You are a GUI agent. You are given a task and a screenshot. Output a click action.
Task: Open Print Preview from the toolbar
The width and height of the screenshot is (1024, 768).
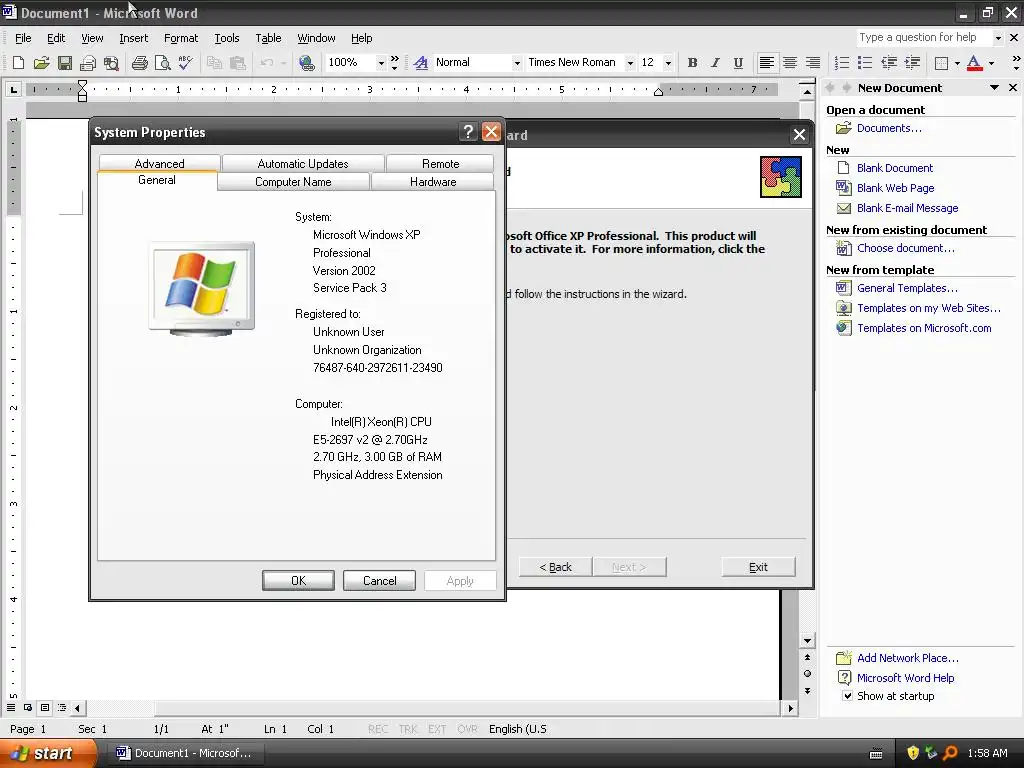click(162, 63)
